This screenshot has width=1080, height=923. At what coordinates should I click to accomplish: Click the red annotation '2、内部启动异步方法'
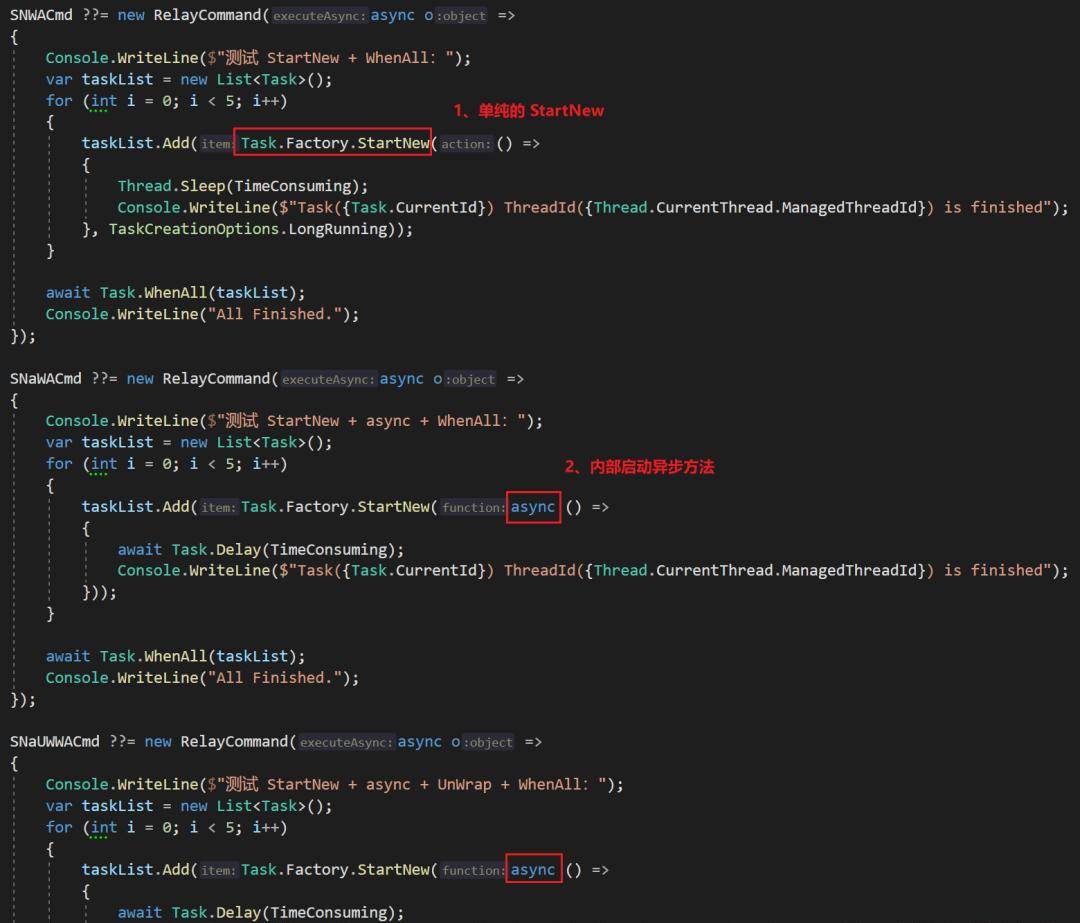639,466
